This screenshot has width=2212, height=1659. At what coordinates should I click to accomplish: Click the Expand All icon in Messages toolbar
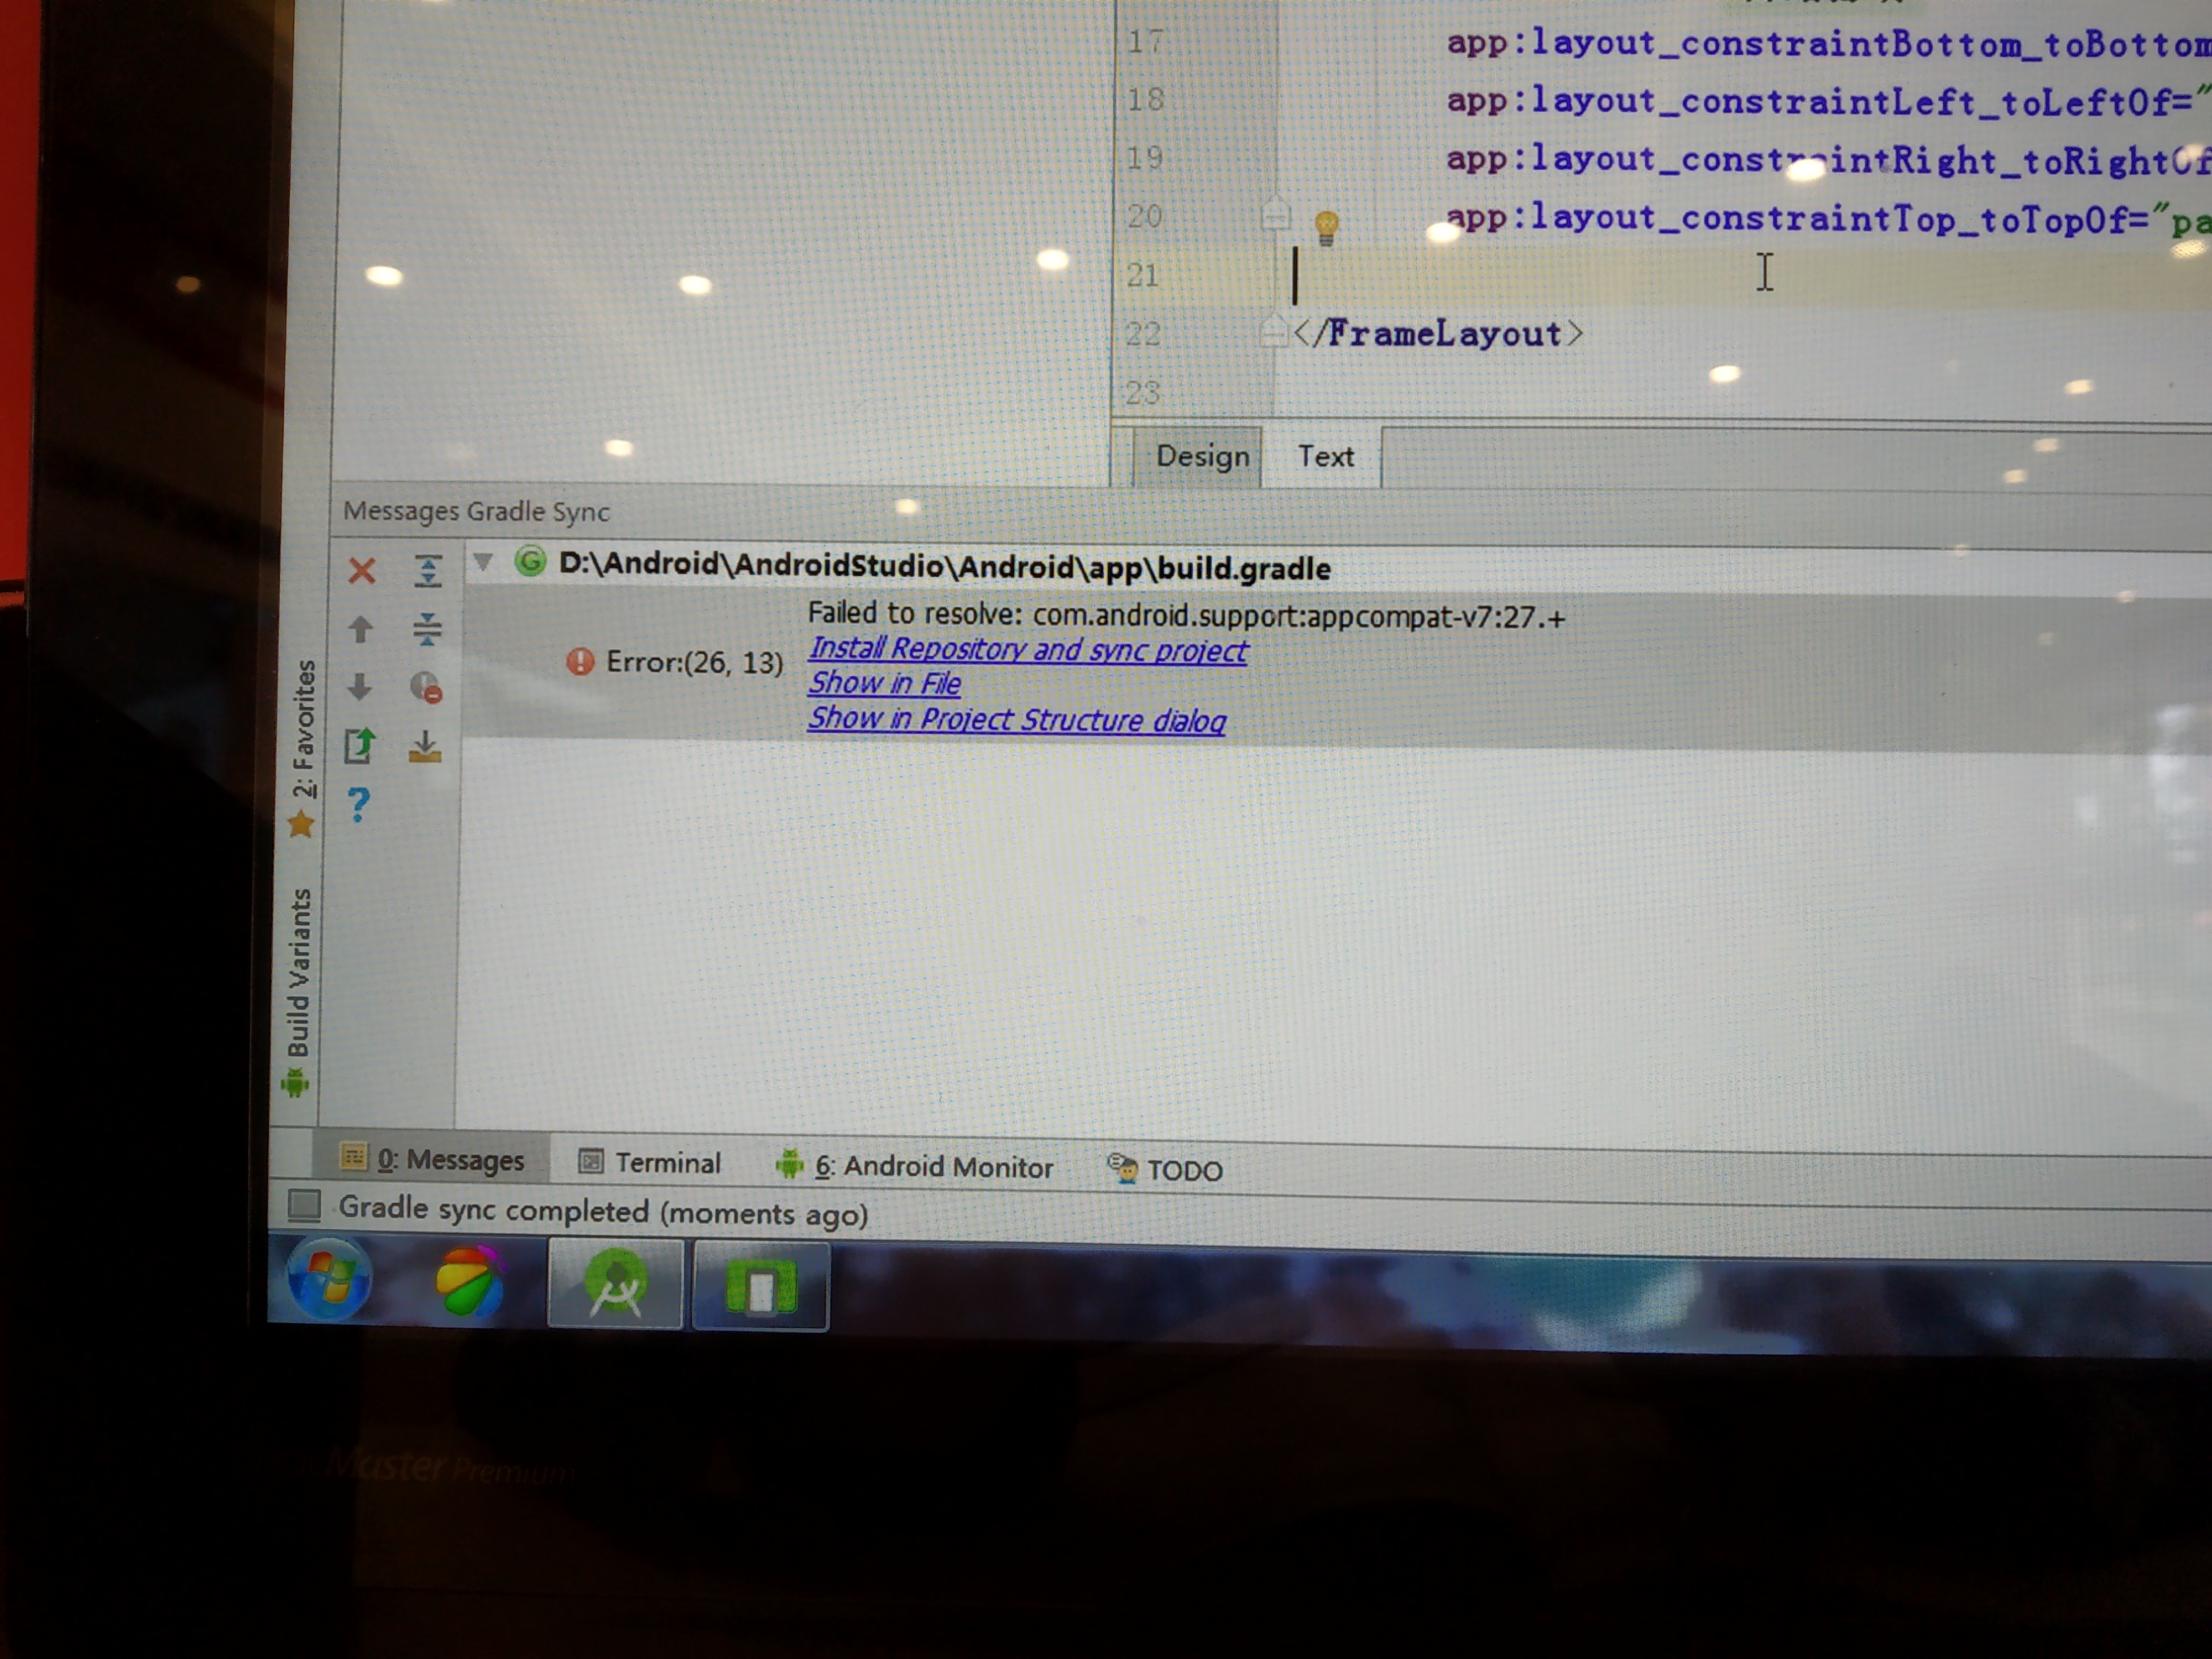(x=428, y=570)
